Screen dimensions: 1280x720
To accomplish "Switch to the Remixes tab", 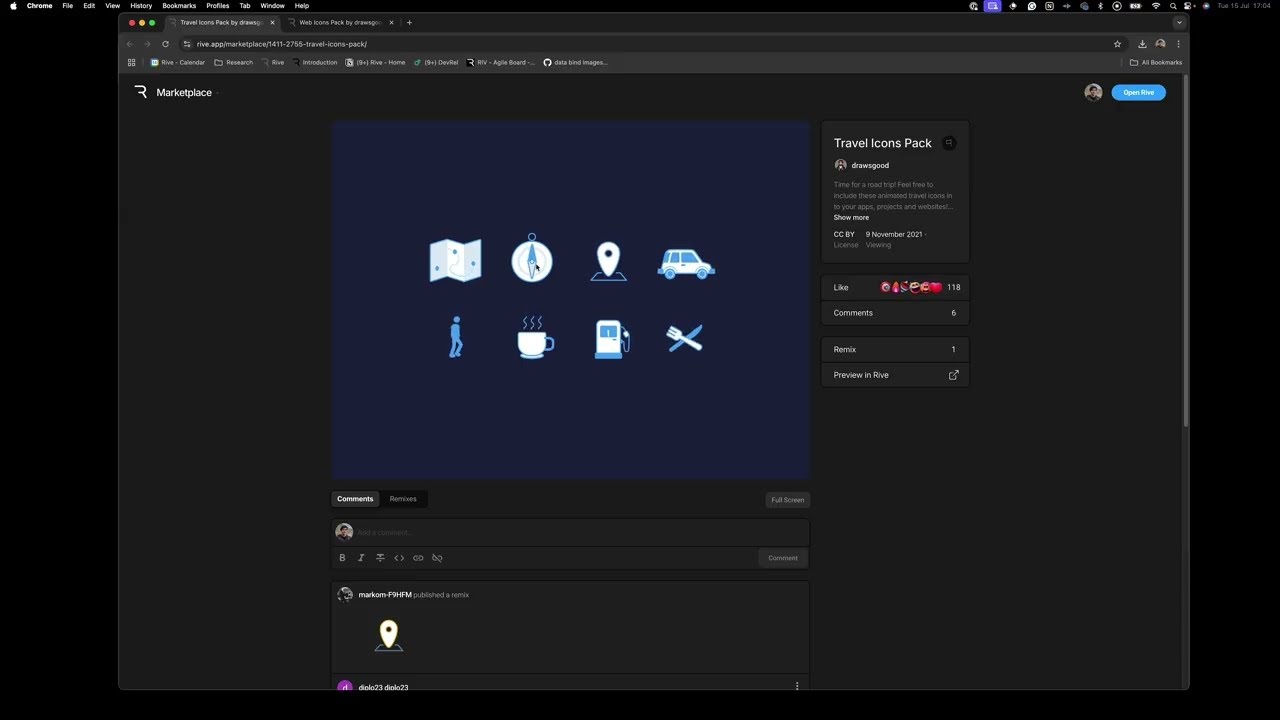I will point(403,499).
